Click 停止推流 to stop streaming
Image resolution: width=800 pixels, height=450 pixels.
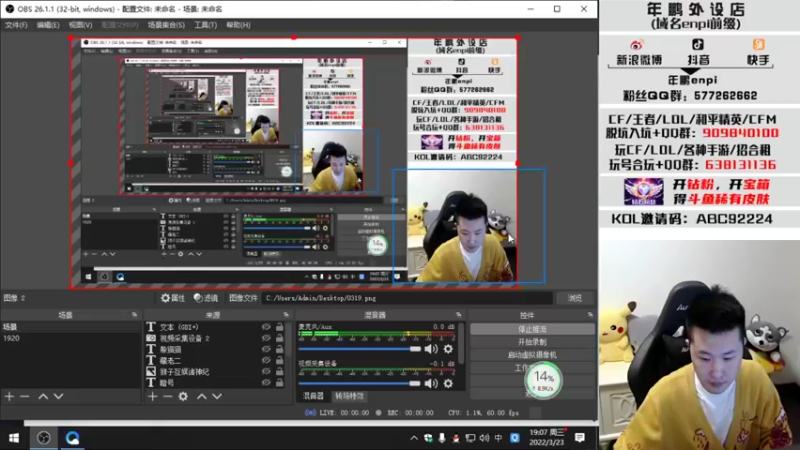[532, 330]
